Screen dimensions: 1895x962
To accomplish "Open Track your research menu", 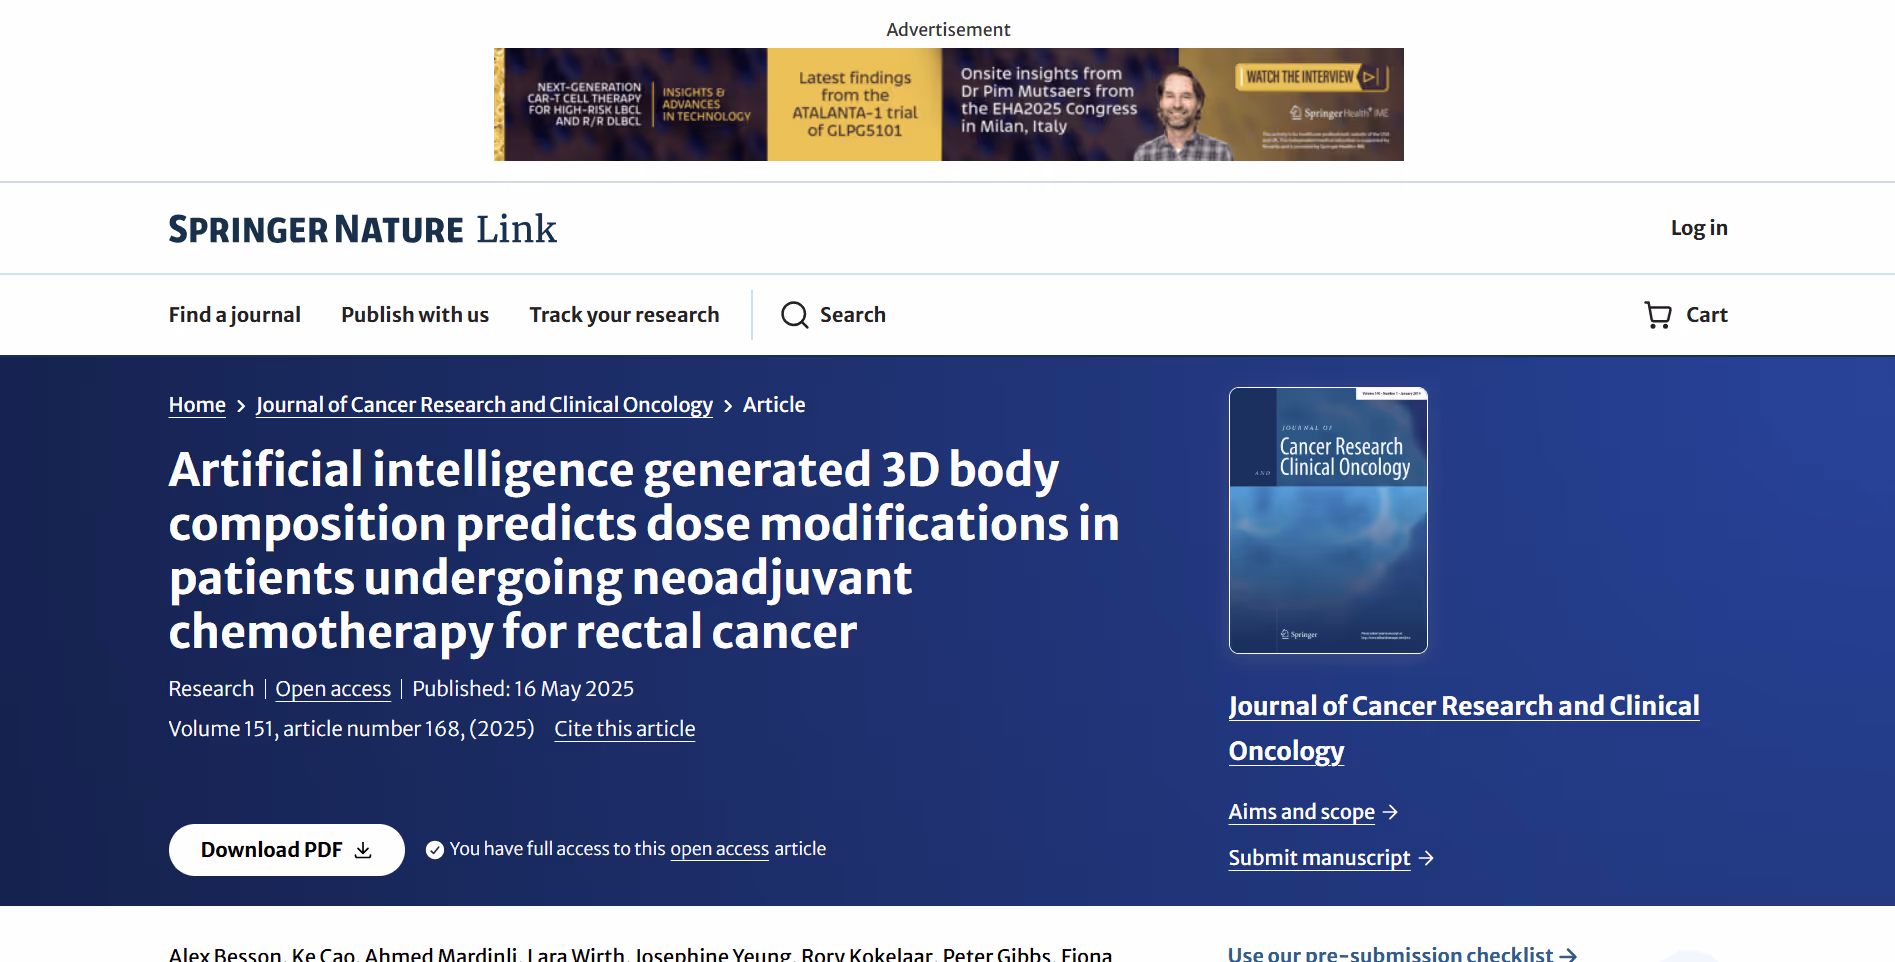I will pos(624,315).
